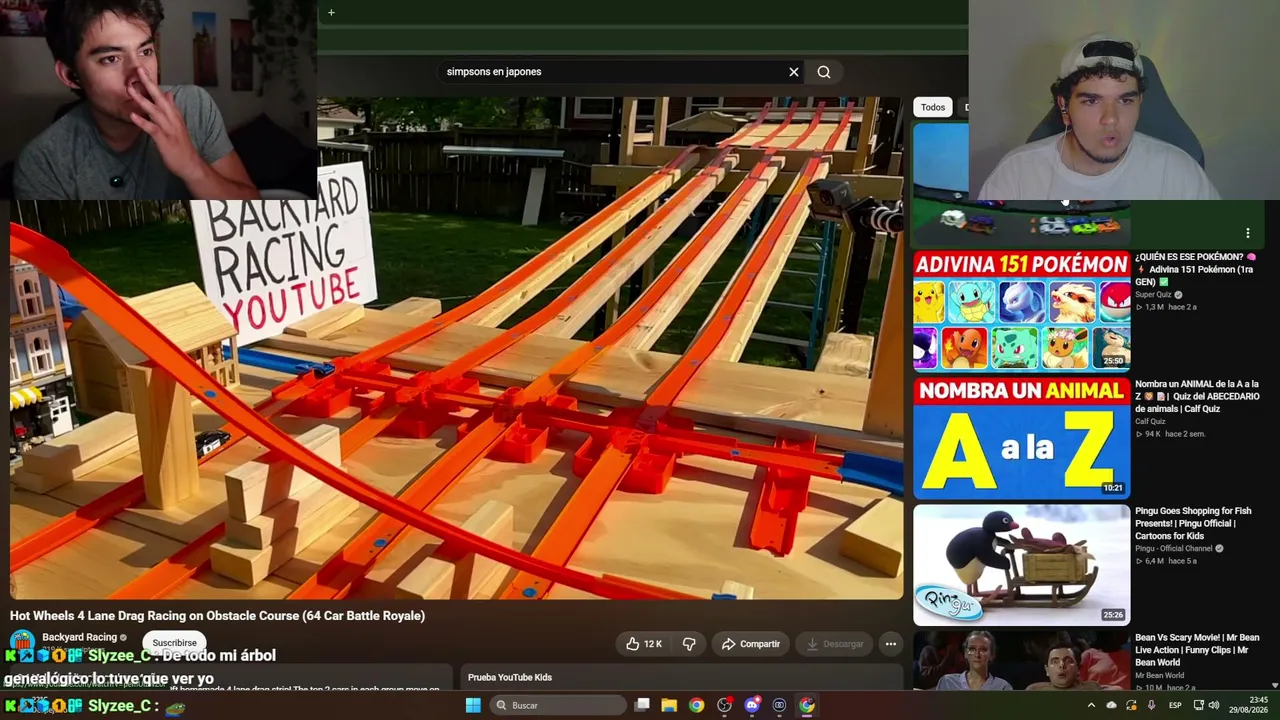The width and height of the screenshot is (1280, 720).
Task: Open the Backyard Racing channel name
Action: [80, 637]
